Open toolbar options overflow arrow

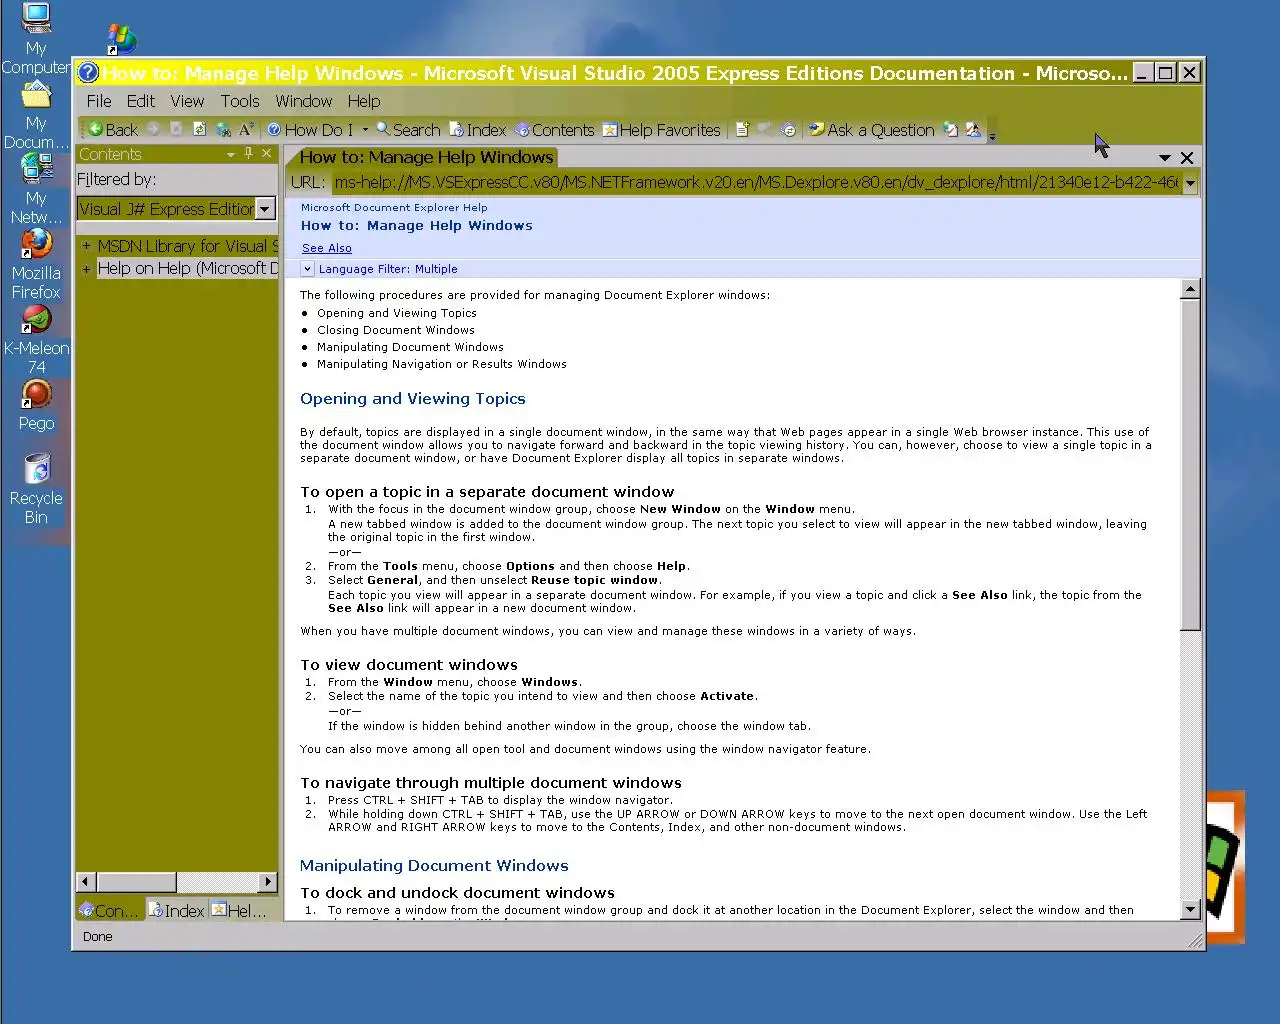(x=992, y=133)
